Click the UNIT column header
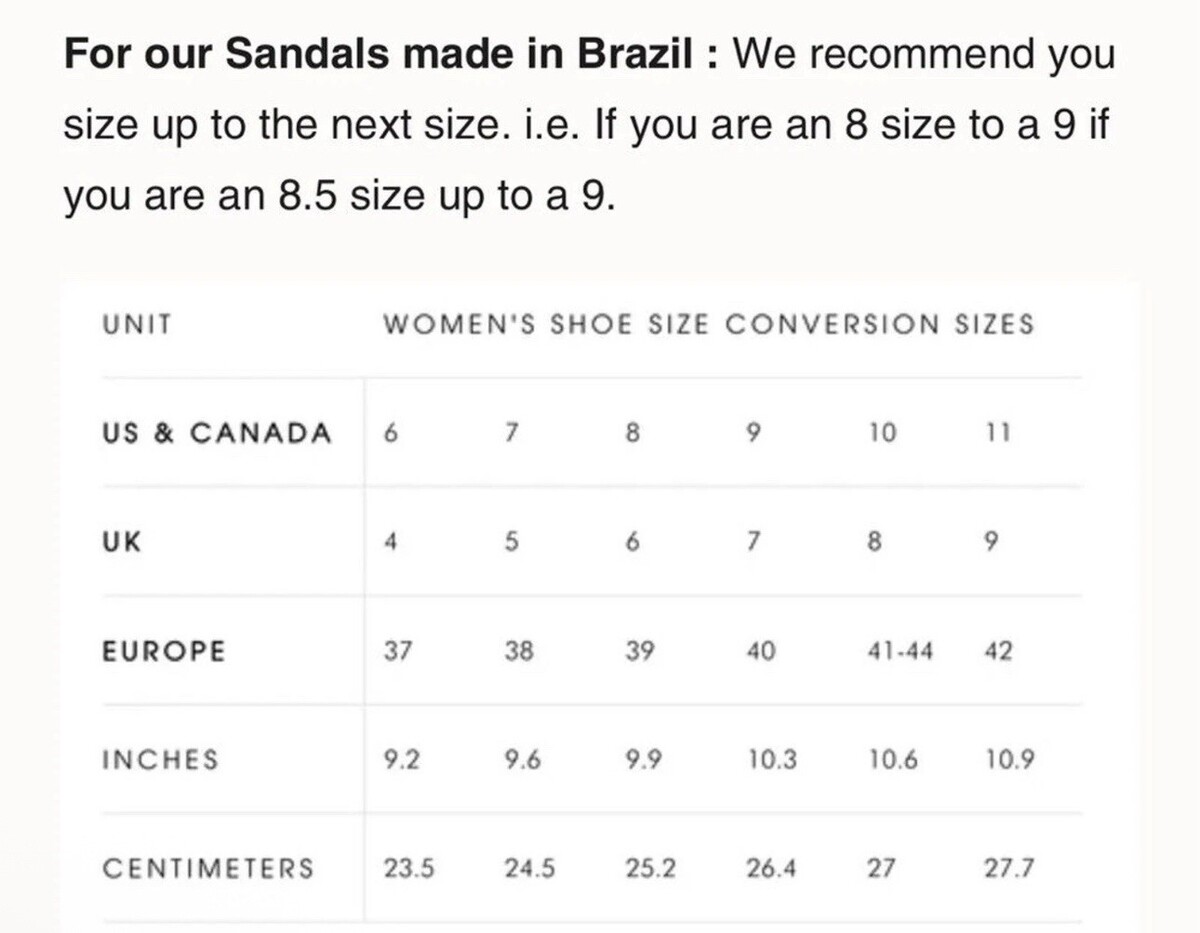 [x=137, y=325]
